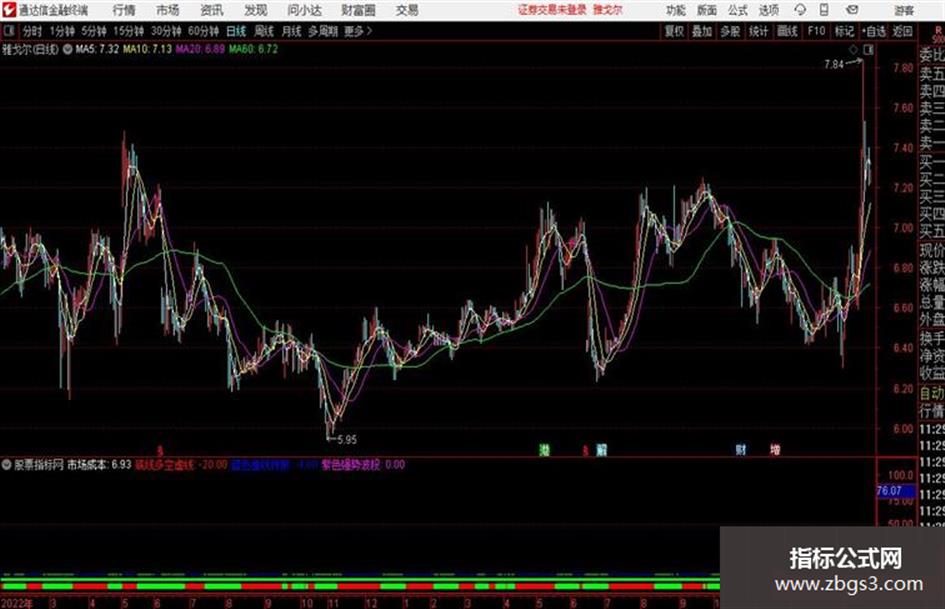Toggle left panel icon beside 分时
The image size is (945, 609).
(8, 31)
